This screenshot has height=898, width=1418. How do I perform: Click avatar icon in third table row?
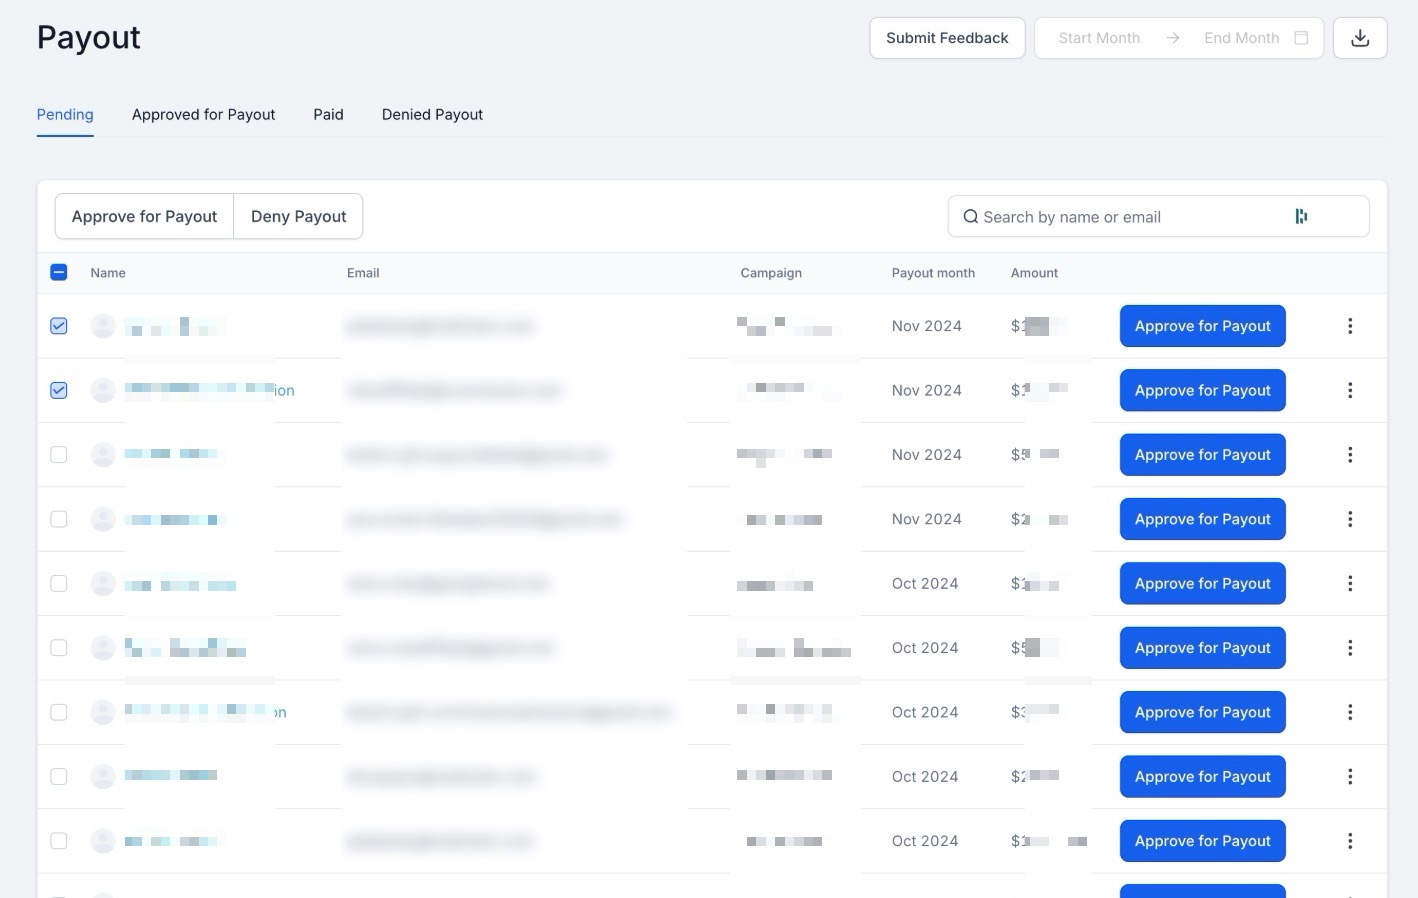(x=103, y=455)
